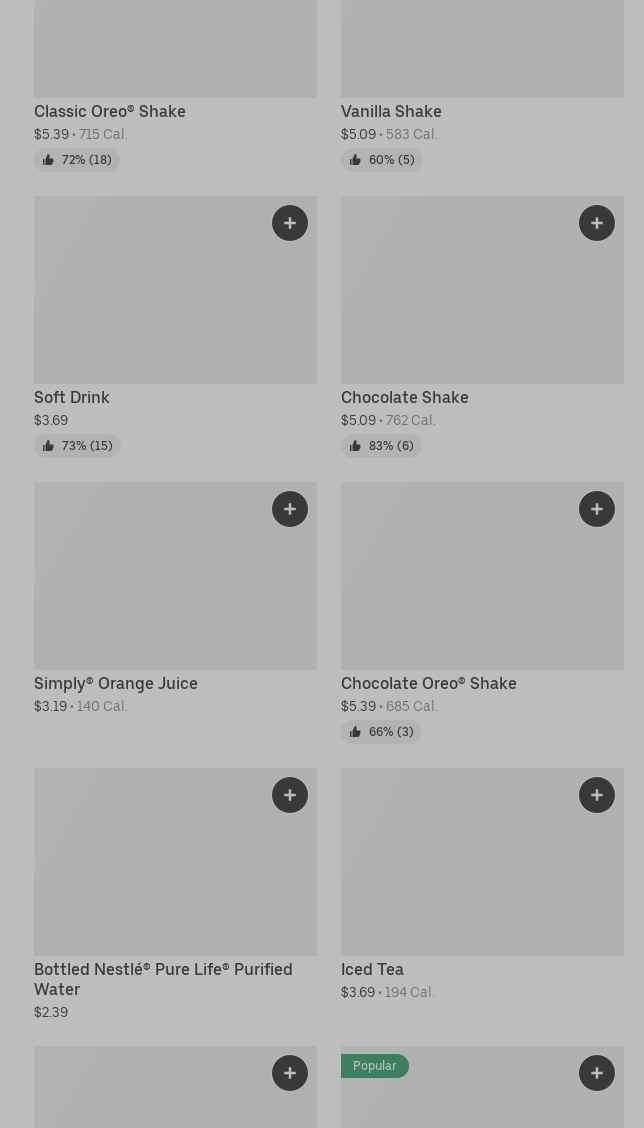Add Simply Orange Juice with plus icon

(x=290, y=509)
